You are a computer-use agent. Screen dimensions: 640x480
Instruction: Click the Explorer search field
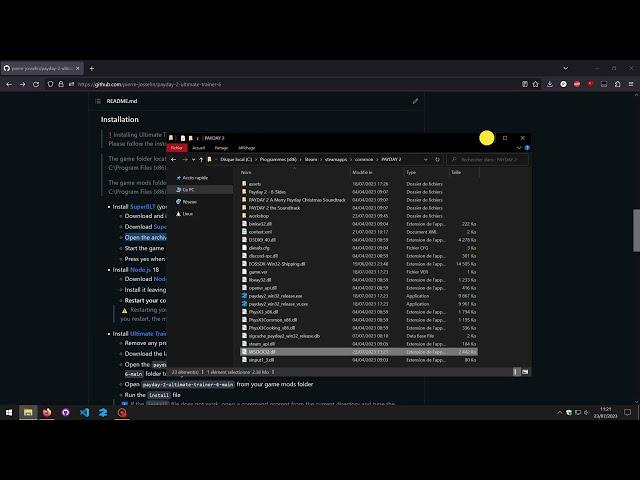488,160
